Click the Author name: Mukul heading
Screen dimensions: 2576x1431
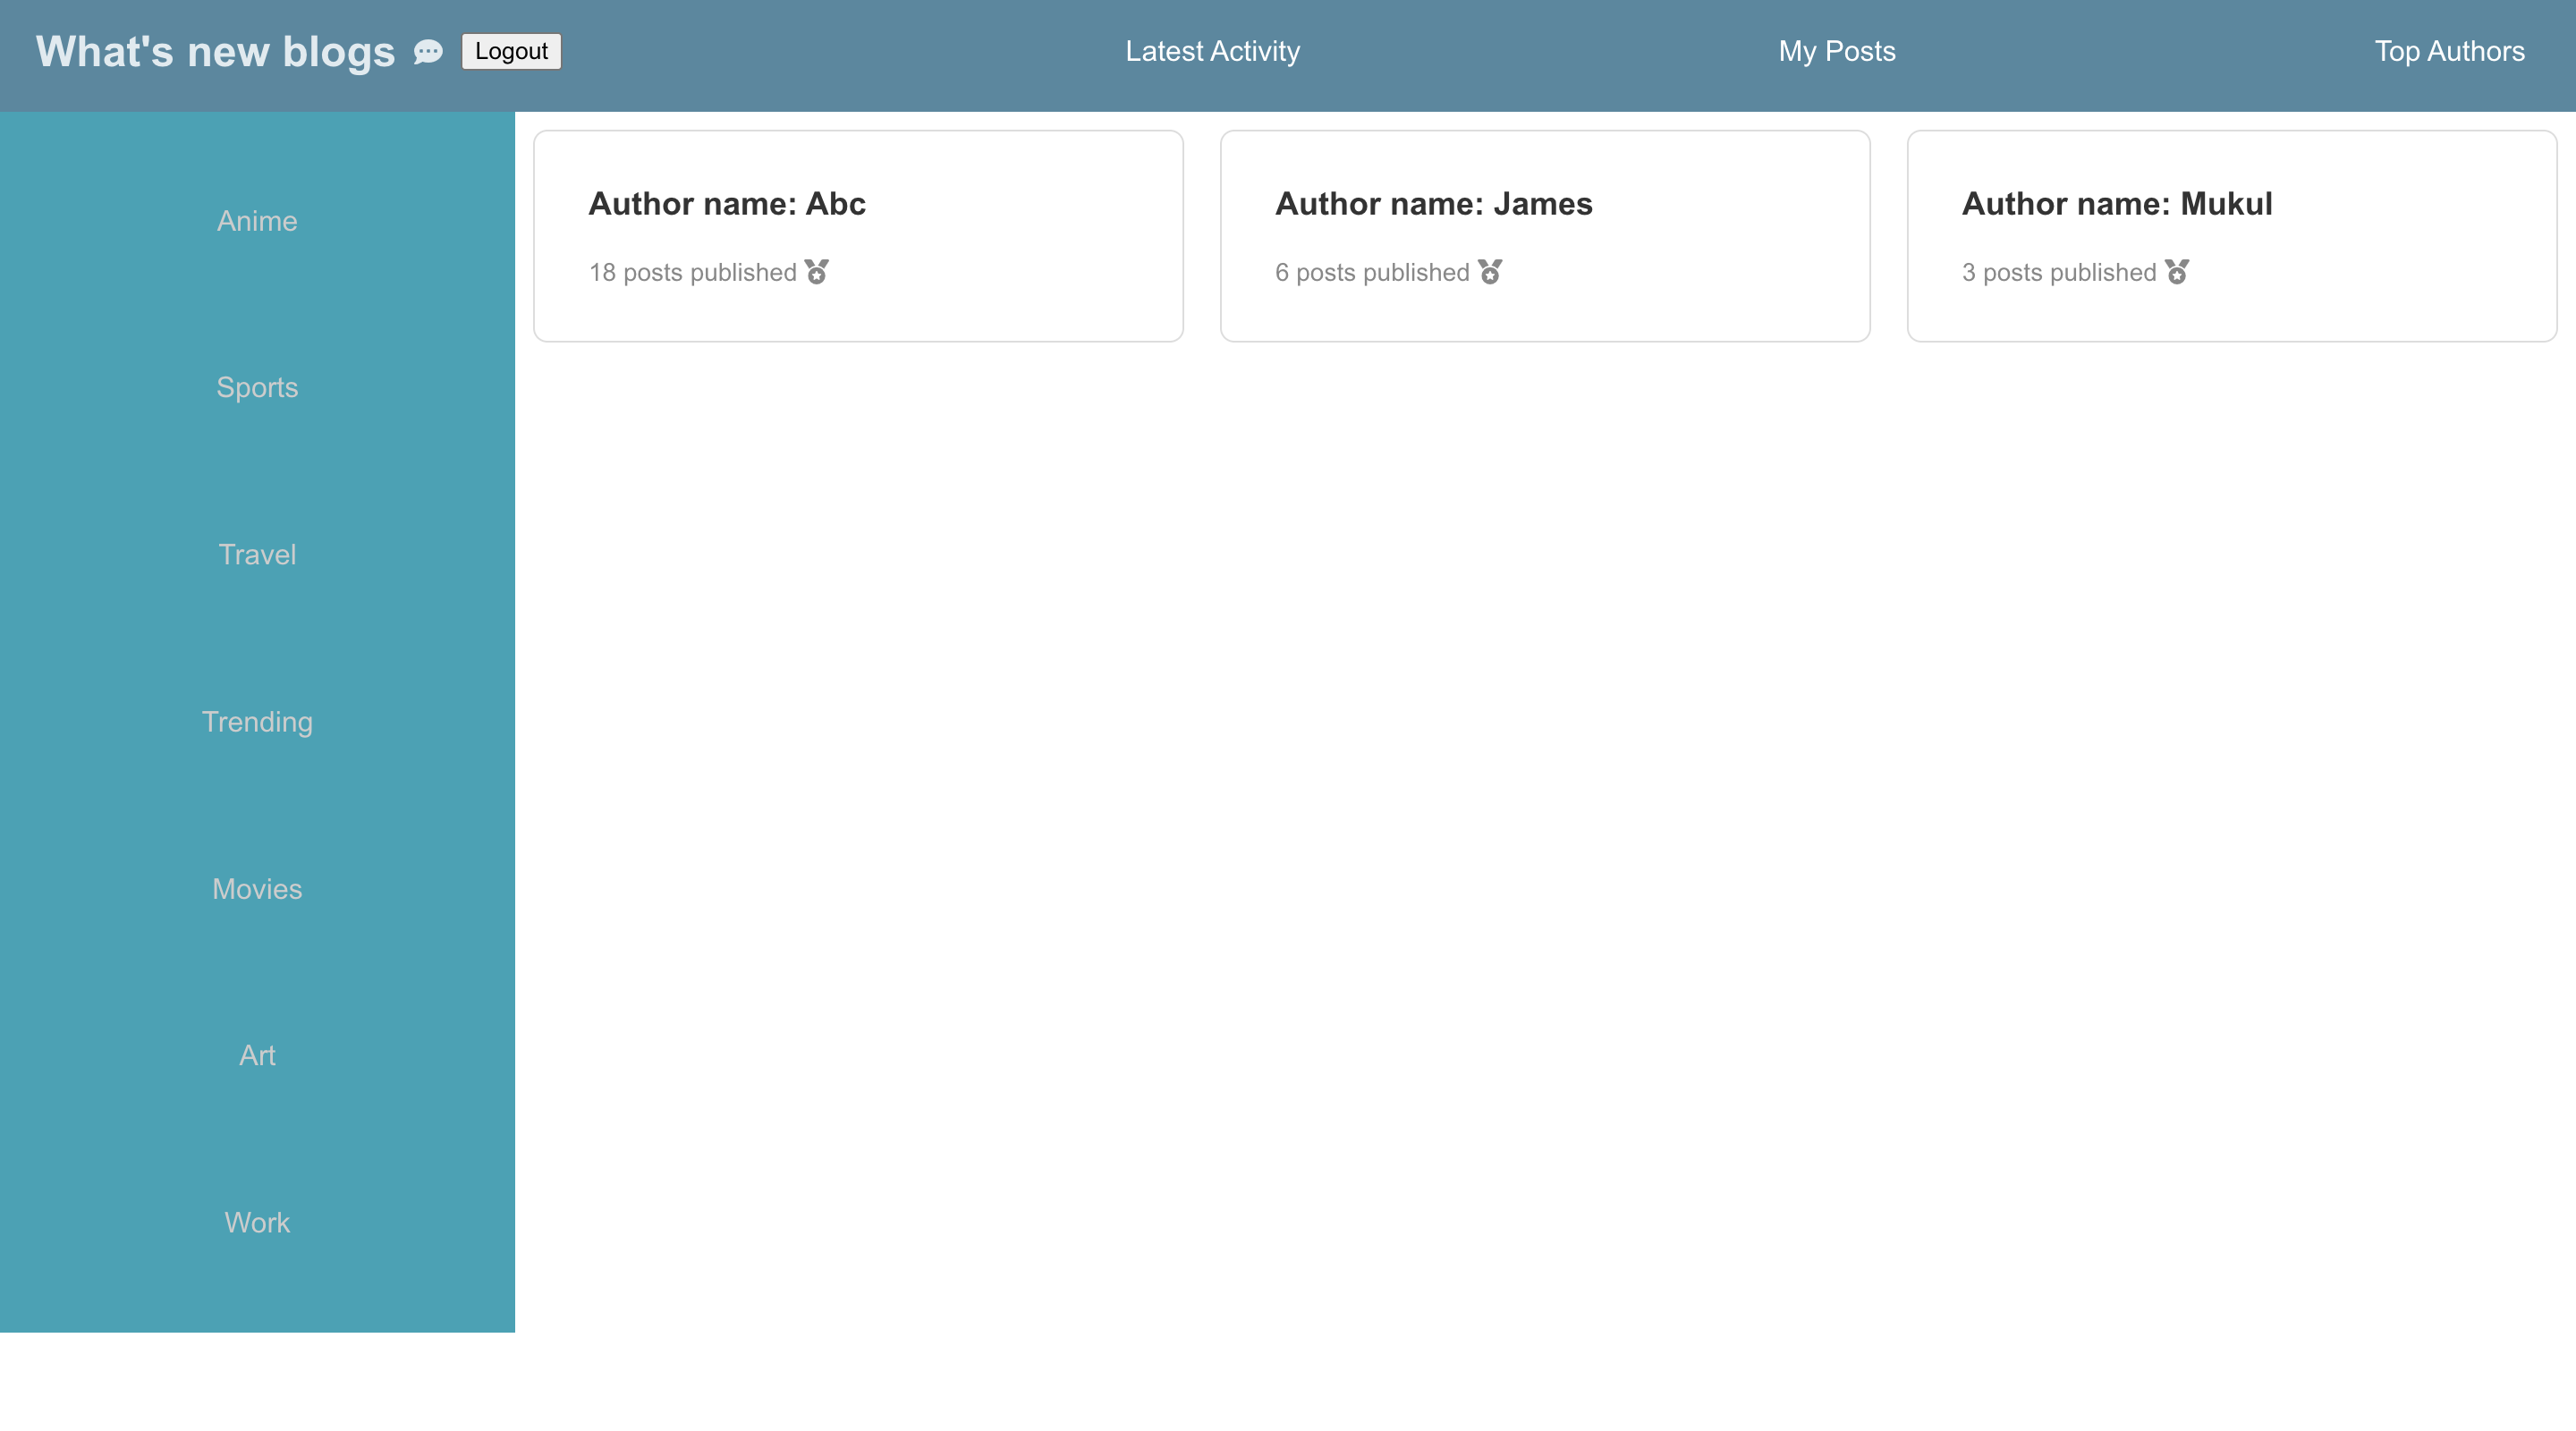pyautogui.click(x=2116, y=204)
